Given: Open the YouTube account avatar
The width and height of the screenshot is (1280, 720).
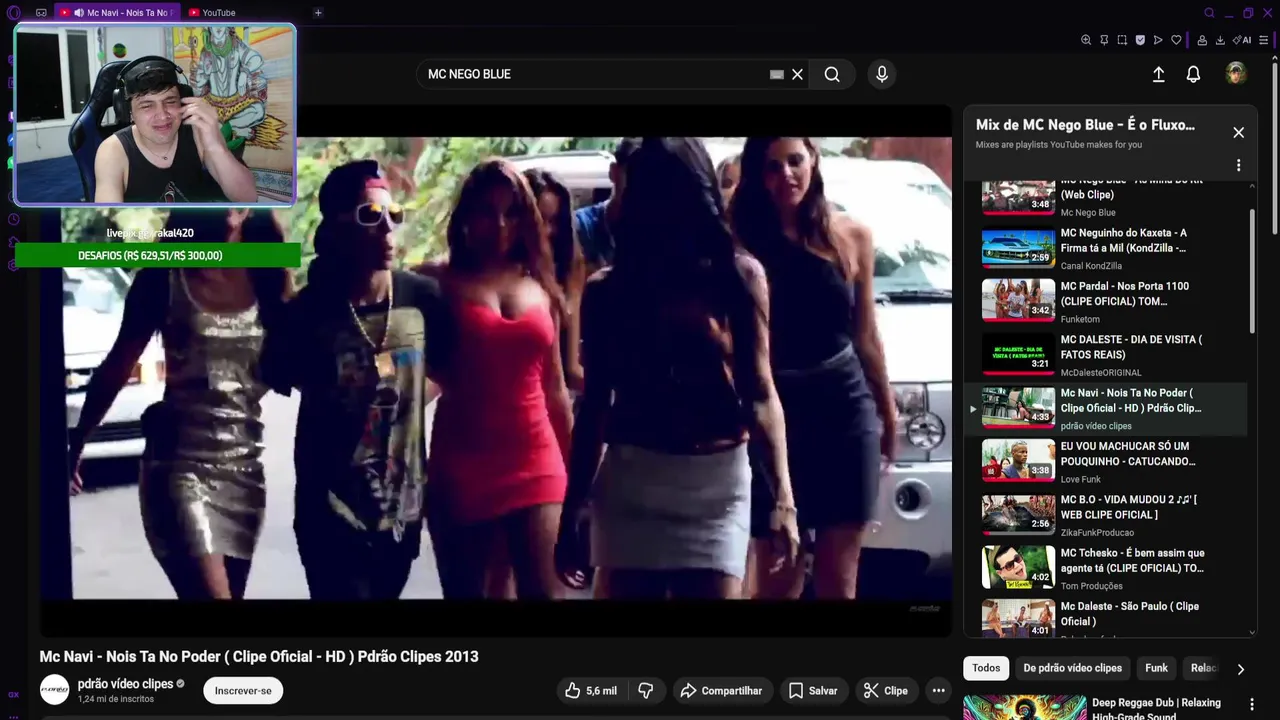Looking at the screenshot, I should tap(1236, 74).
